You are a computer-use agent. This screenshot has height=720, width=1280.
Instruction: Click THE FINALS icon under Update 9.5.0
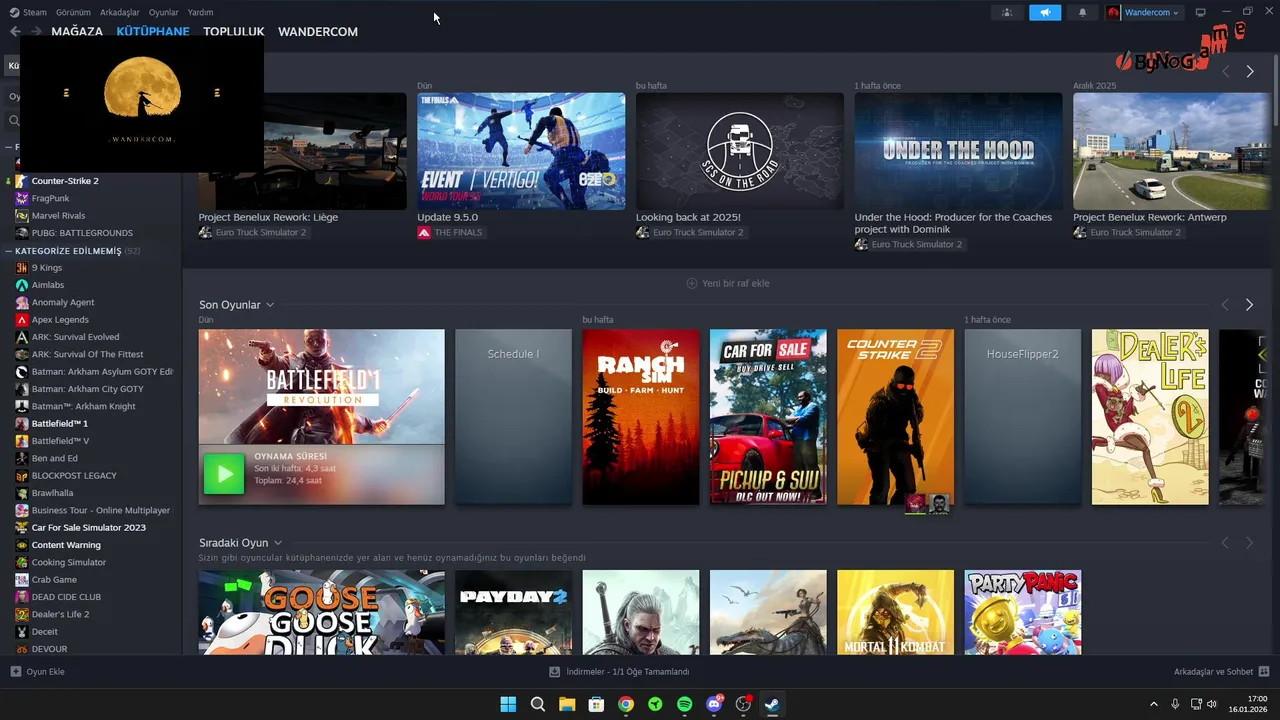pos(424,232)
